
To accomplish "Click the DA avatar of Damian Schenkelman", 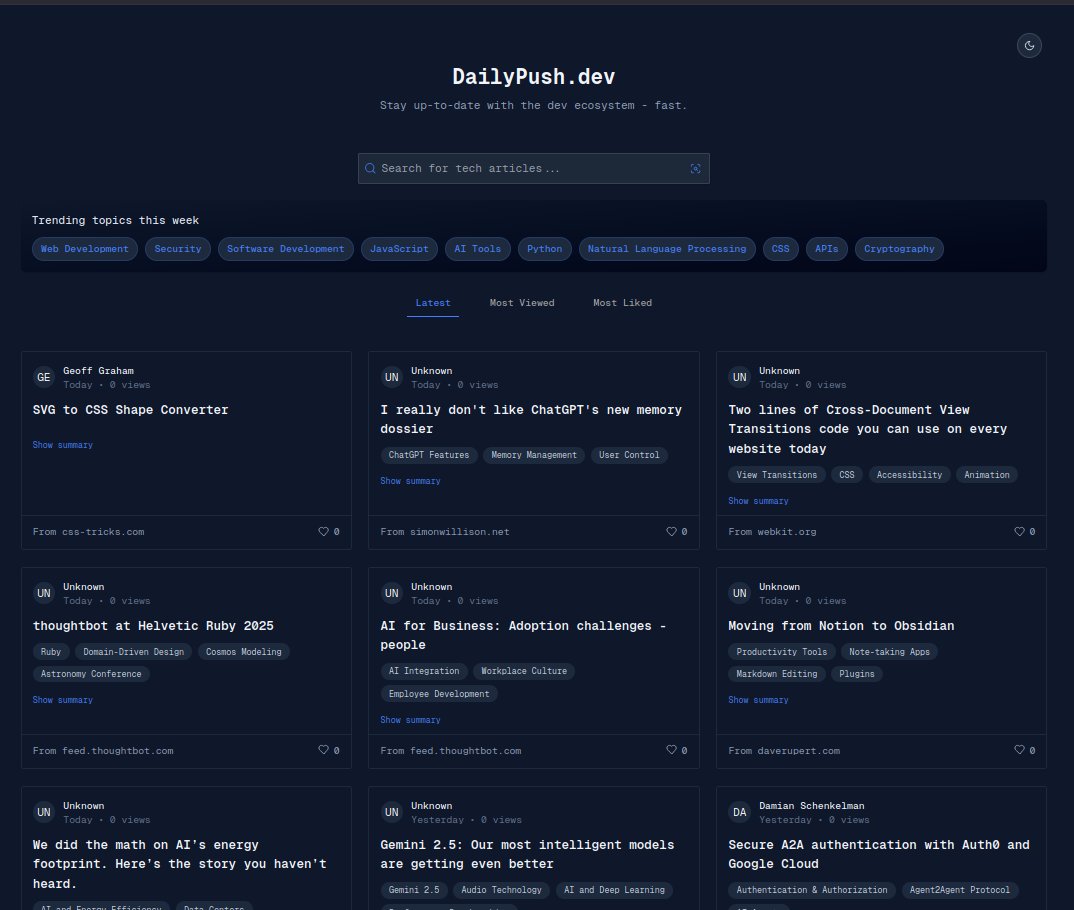I will (x=740, y=812).
